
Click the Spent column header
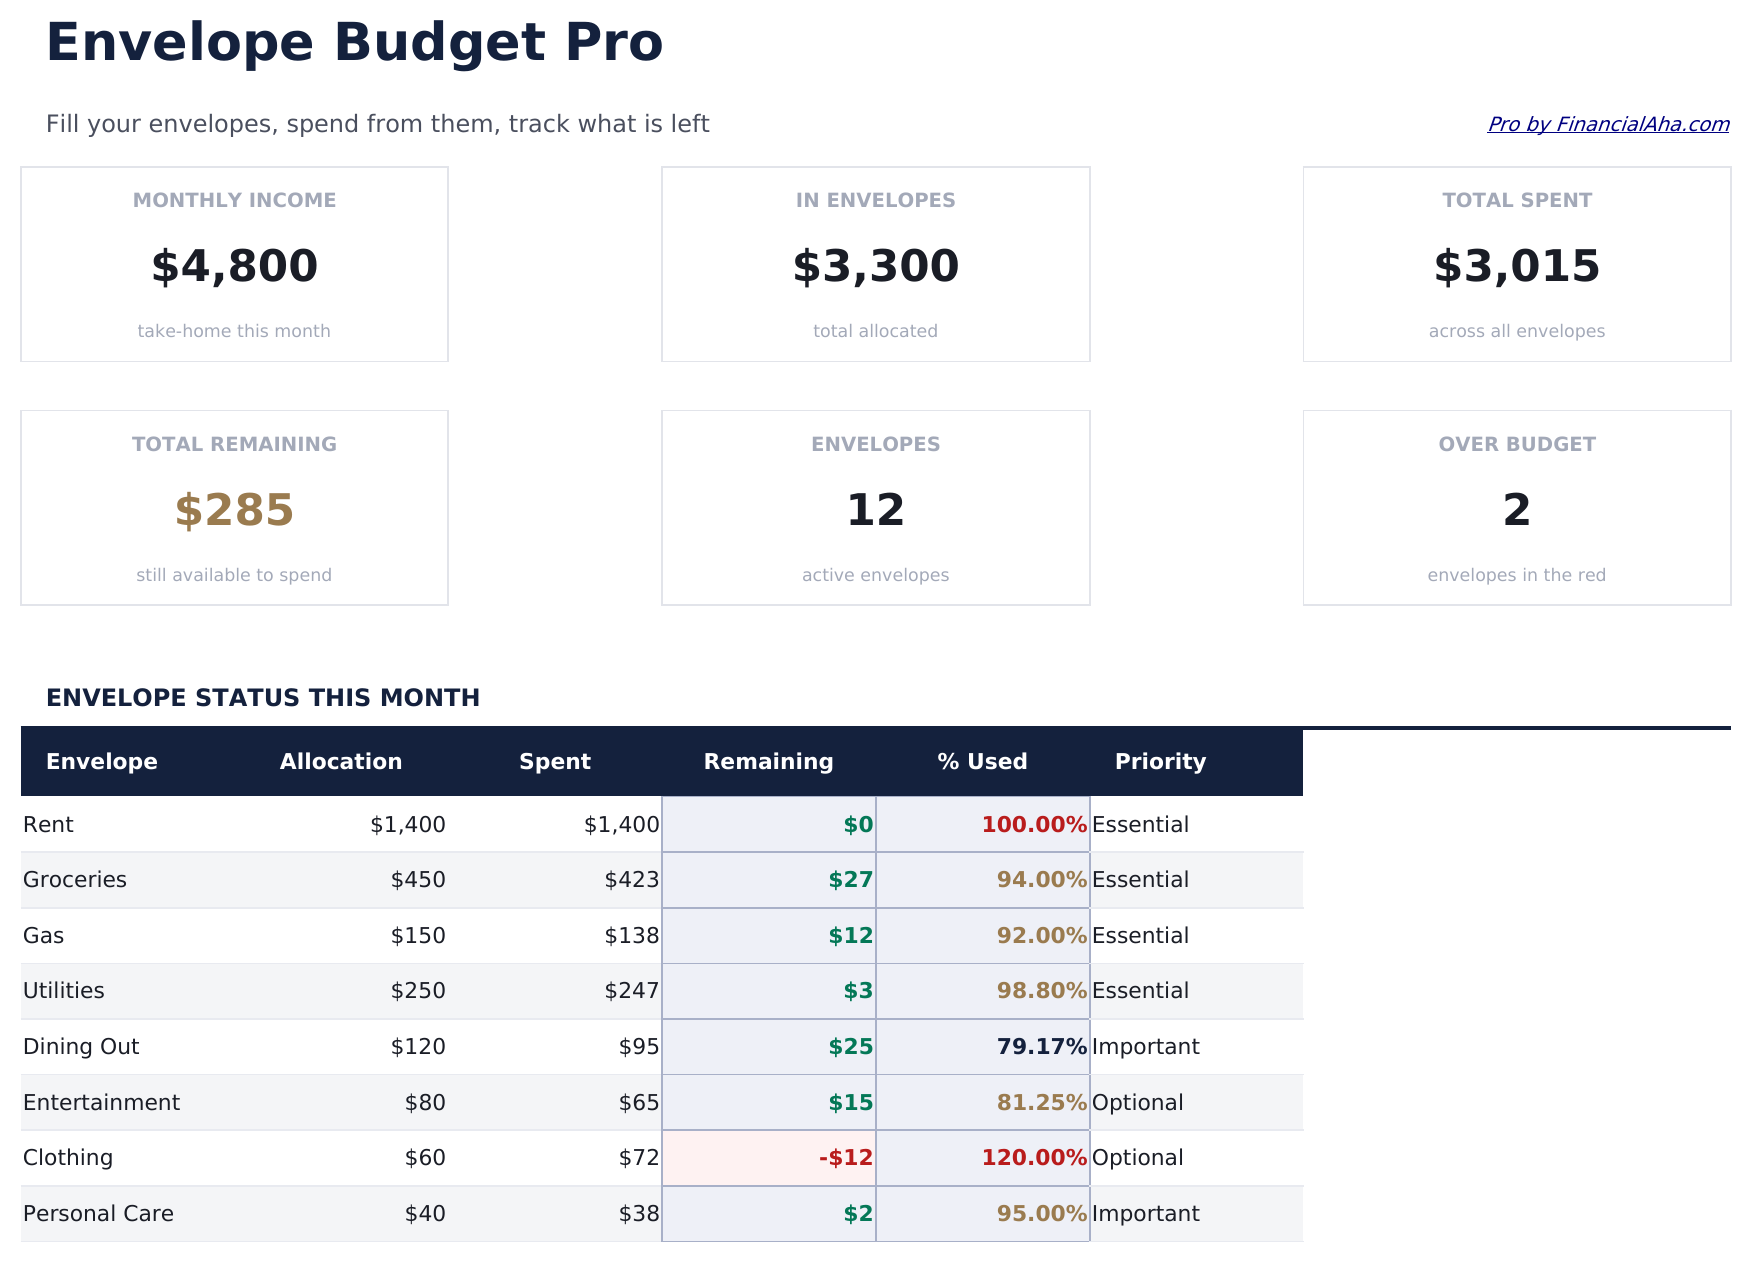point(555,761)
